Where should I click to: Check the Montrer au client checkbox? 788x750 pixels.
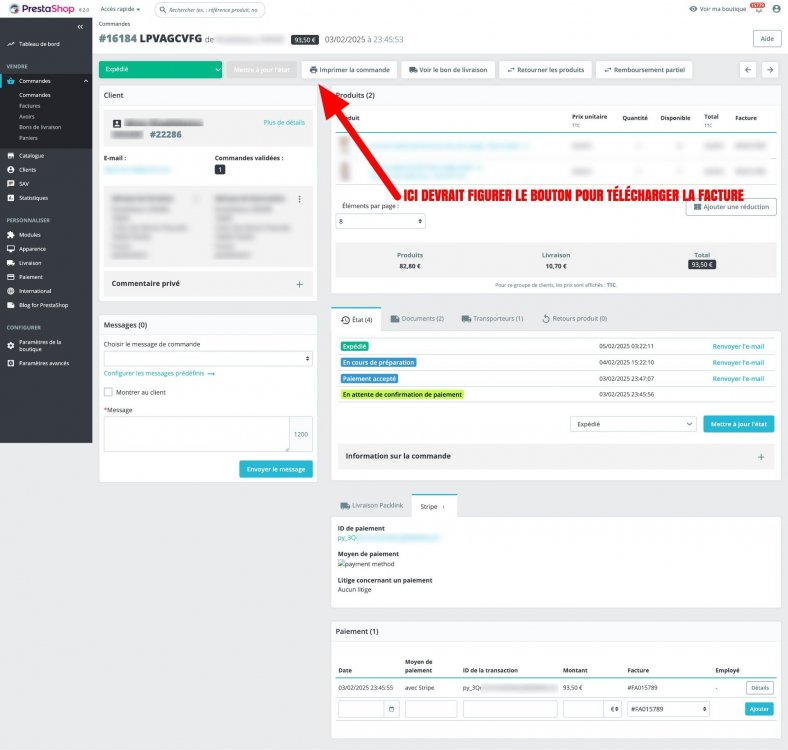click(x=108, y=392)
